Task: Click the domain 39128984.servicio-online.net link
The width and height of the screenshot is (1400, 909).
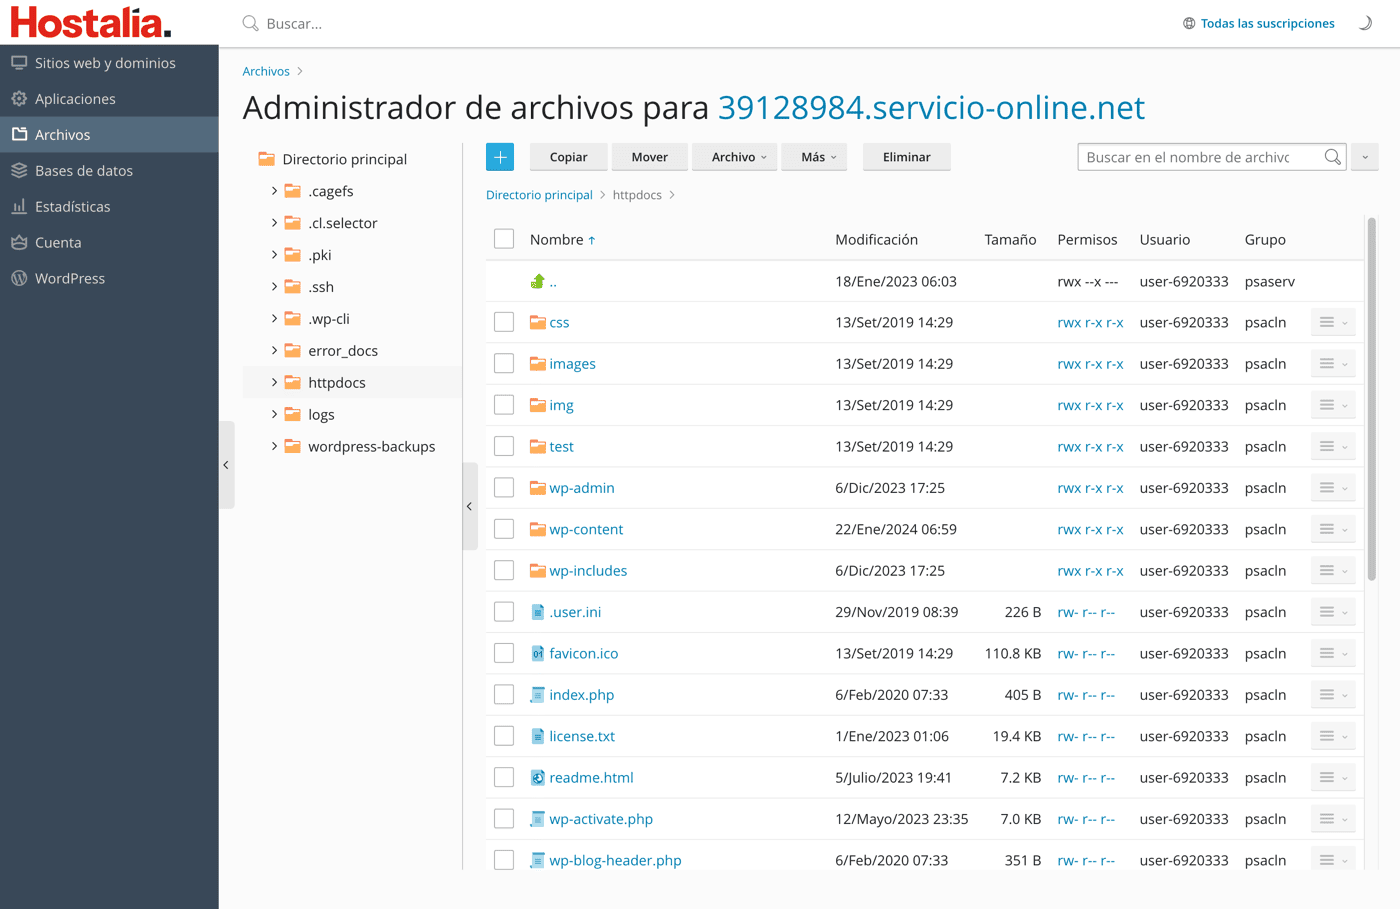Action: (x=931, y=108)
